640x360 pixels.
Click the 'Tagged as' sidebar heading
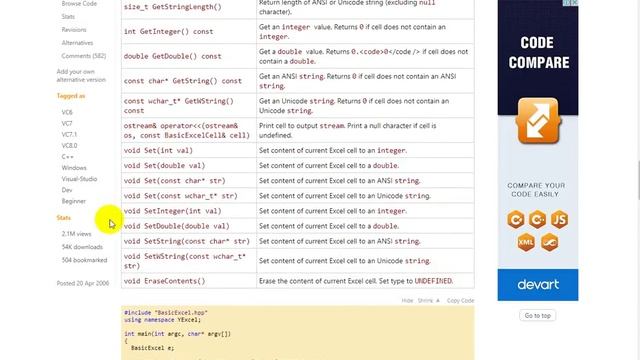(71, 96)
